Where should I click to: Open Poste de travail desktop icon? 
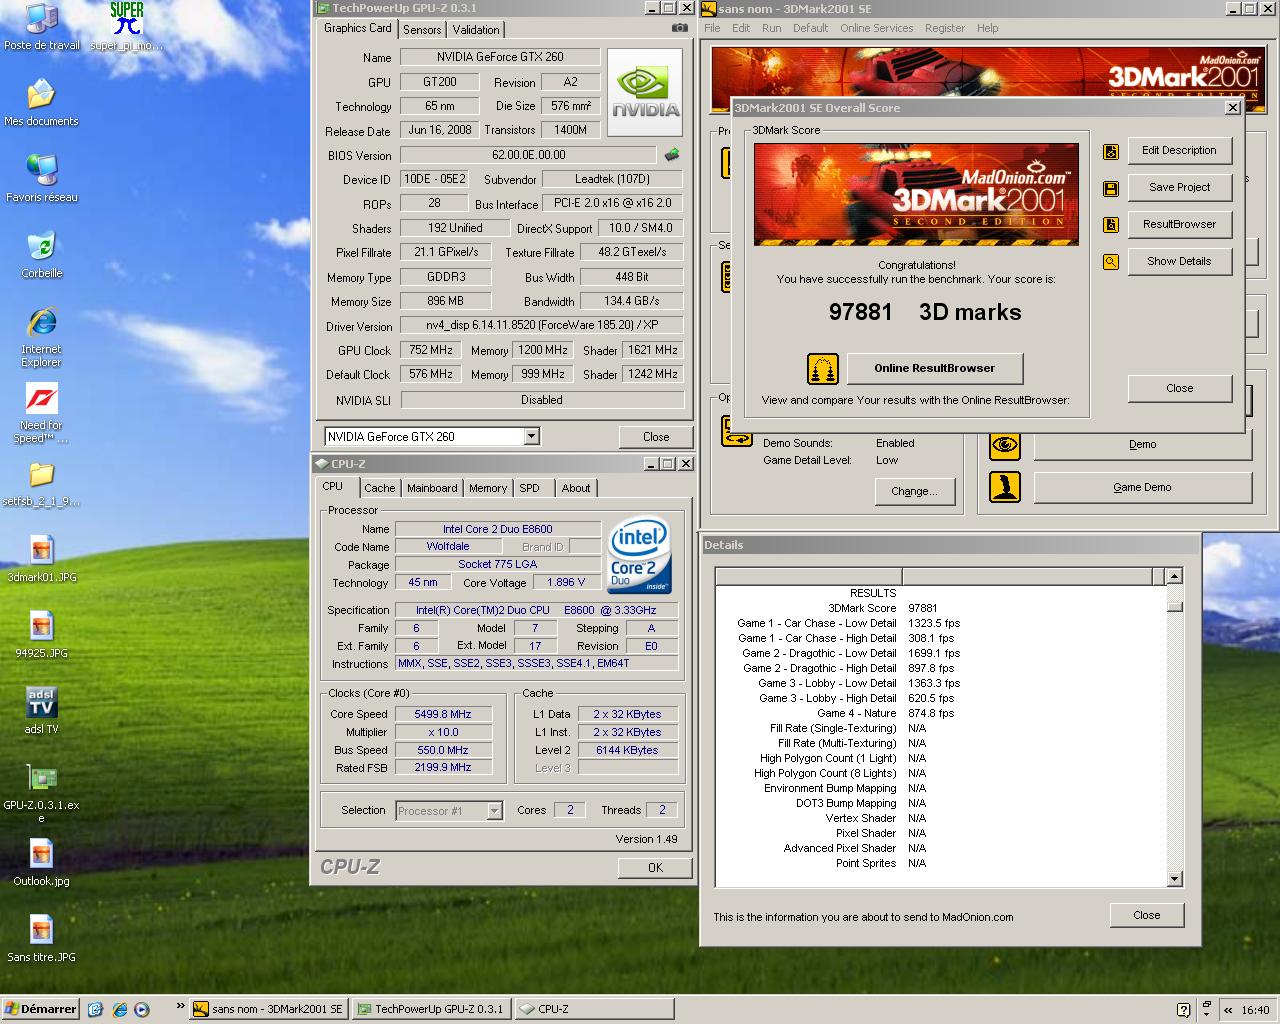coord(41,28)
